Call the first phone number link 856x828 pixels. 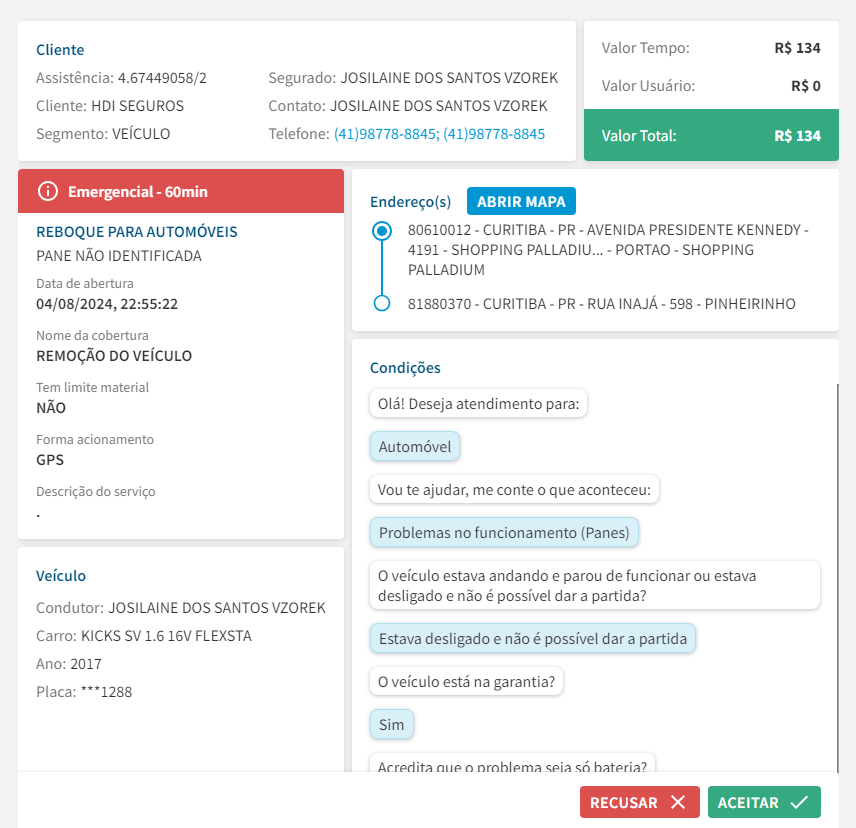[386, 133]
